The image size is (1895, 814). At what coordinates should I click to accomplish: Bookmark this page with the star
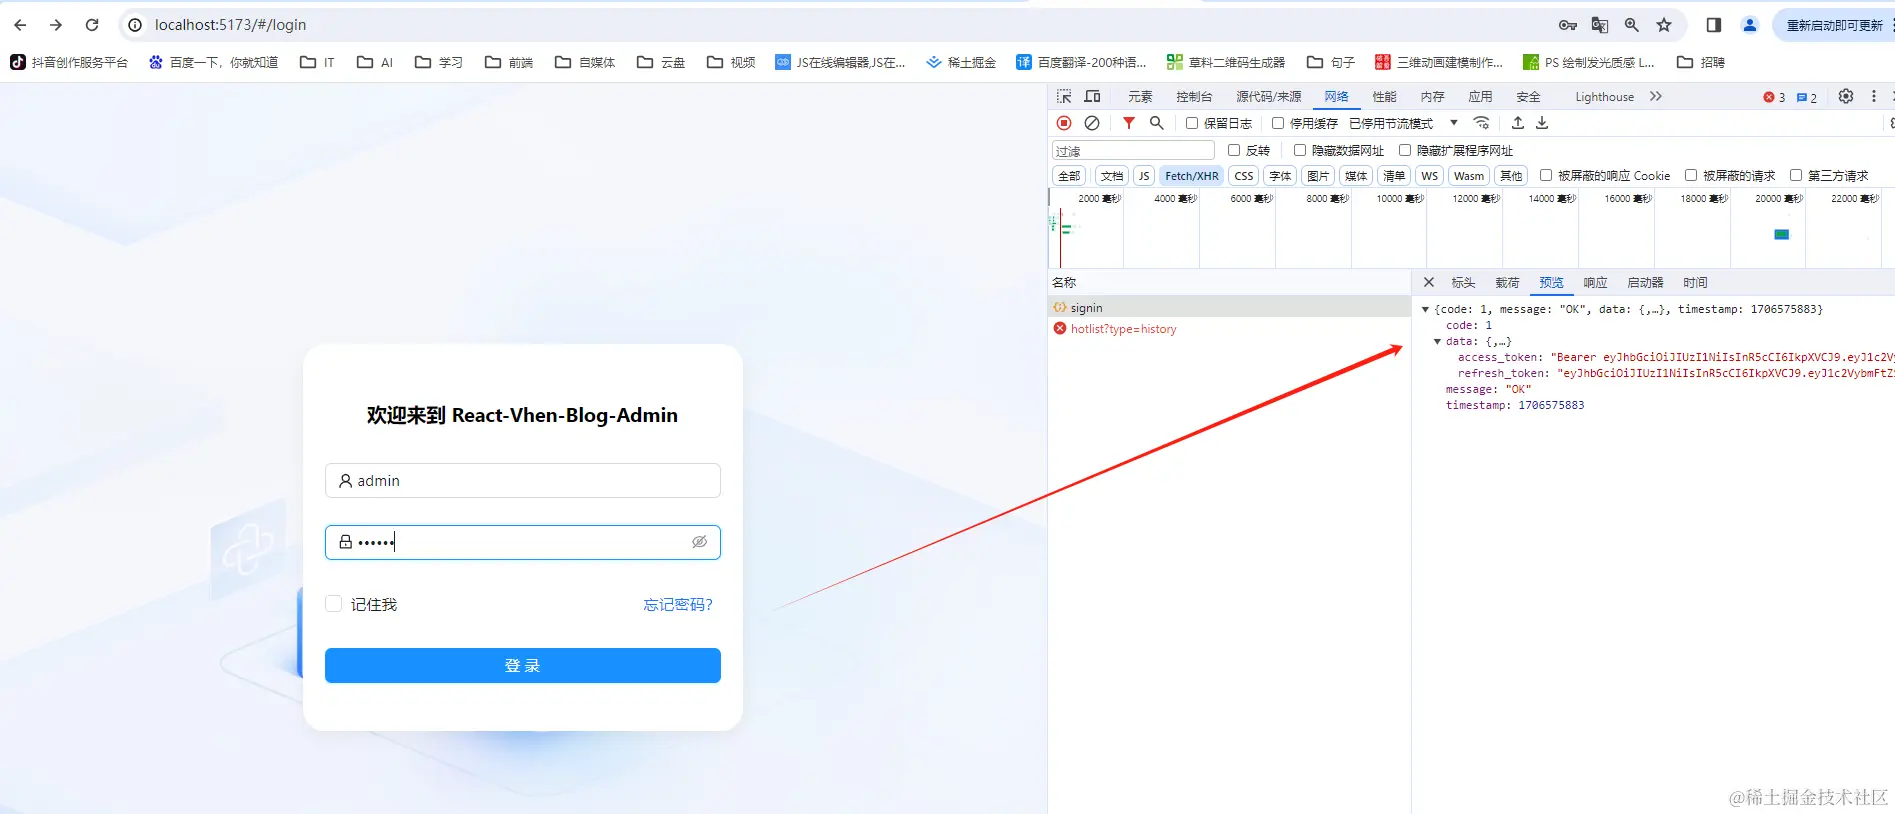[1664, 25]
